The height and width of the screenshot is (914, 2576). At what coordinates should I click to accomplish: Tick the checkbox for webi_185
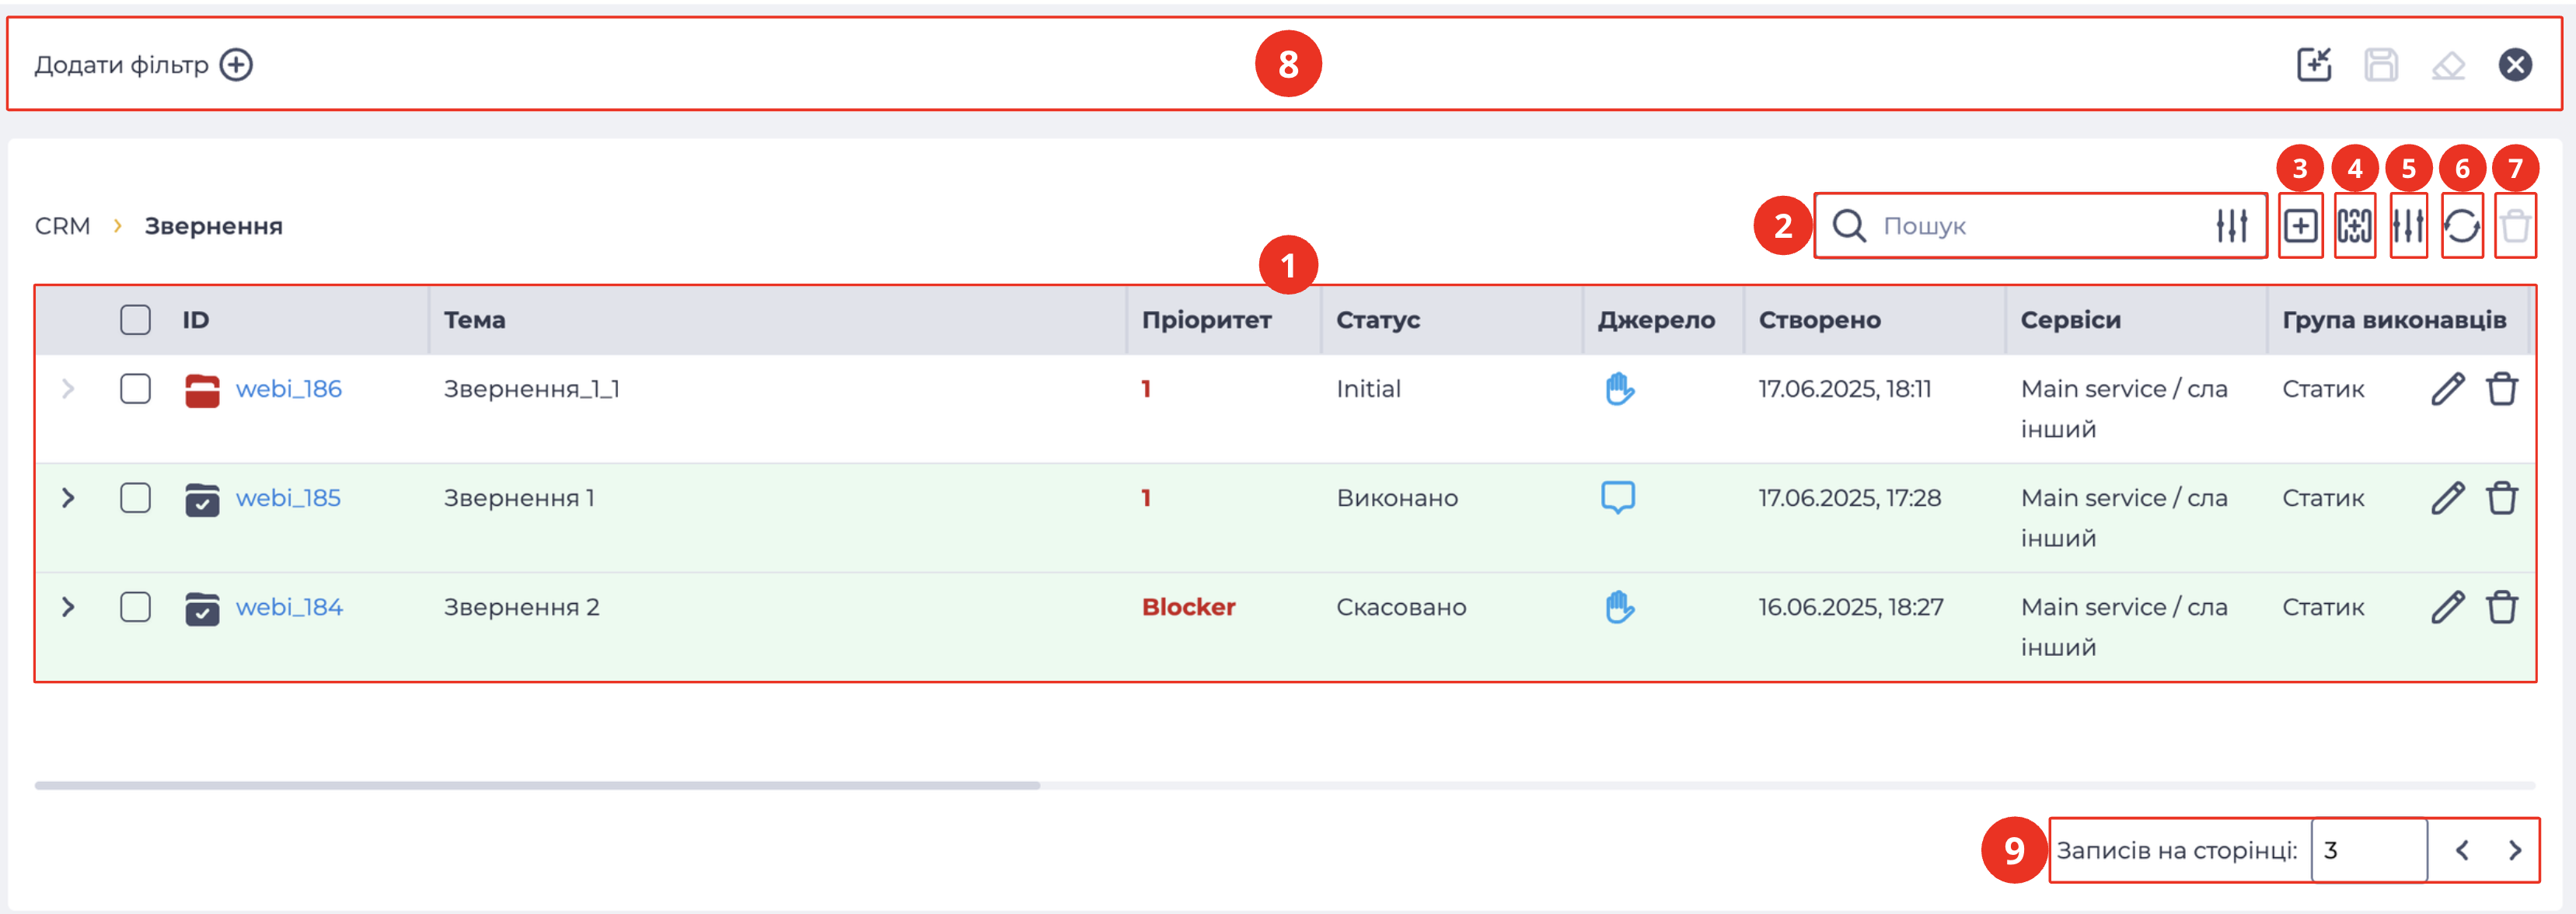tap(135, 498)
